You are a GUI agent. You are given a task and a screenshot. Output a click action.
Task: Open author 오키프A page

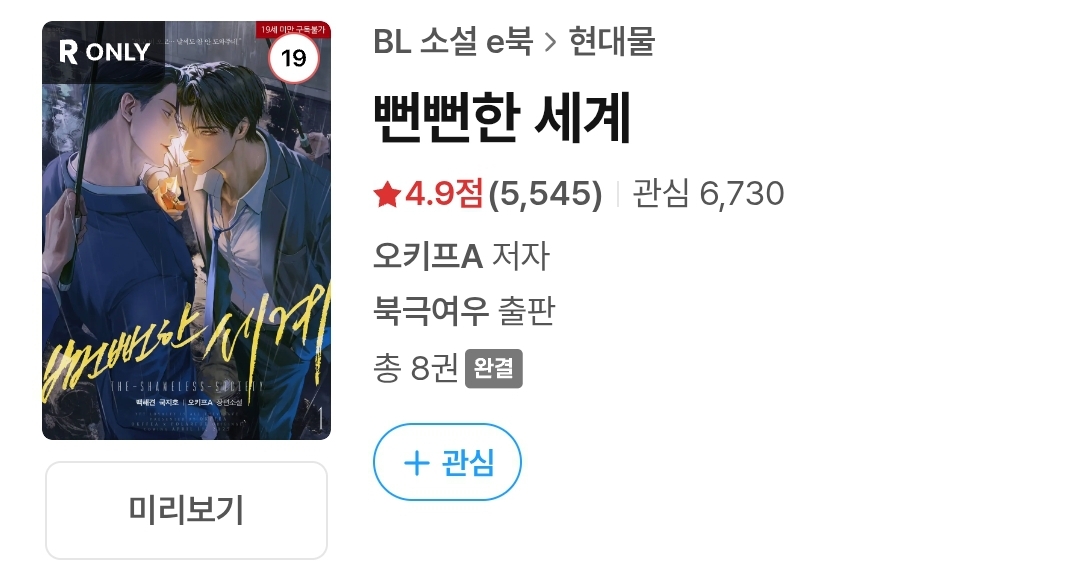point(428,256)
